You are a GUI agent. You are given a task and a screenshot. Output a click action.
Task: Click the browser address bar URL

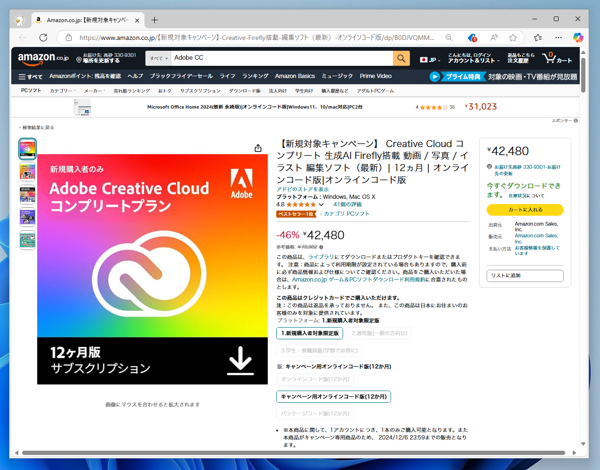(256, 38)
